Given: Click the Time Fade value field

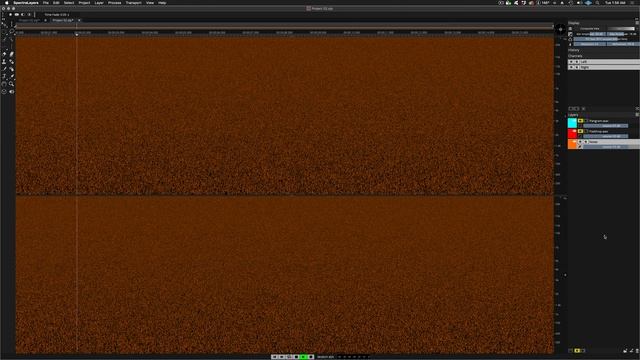Looking at the screenshot, I should [57, 15].
